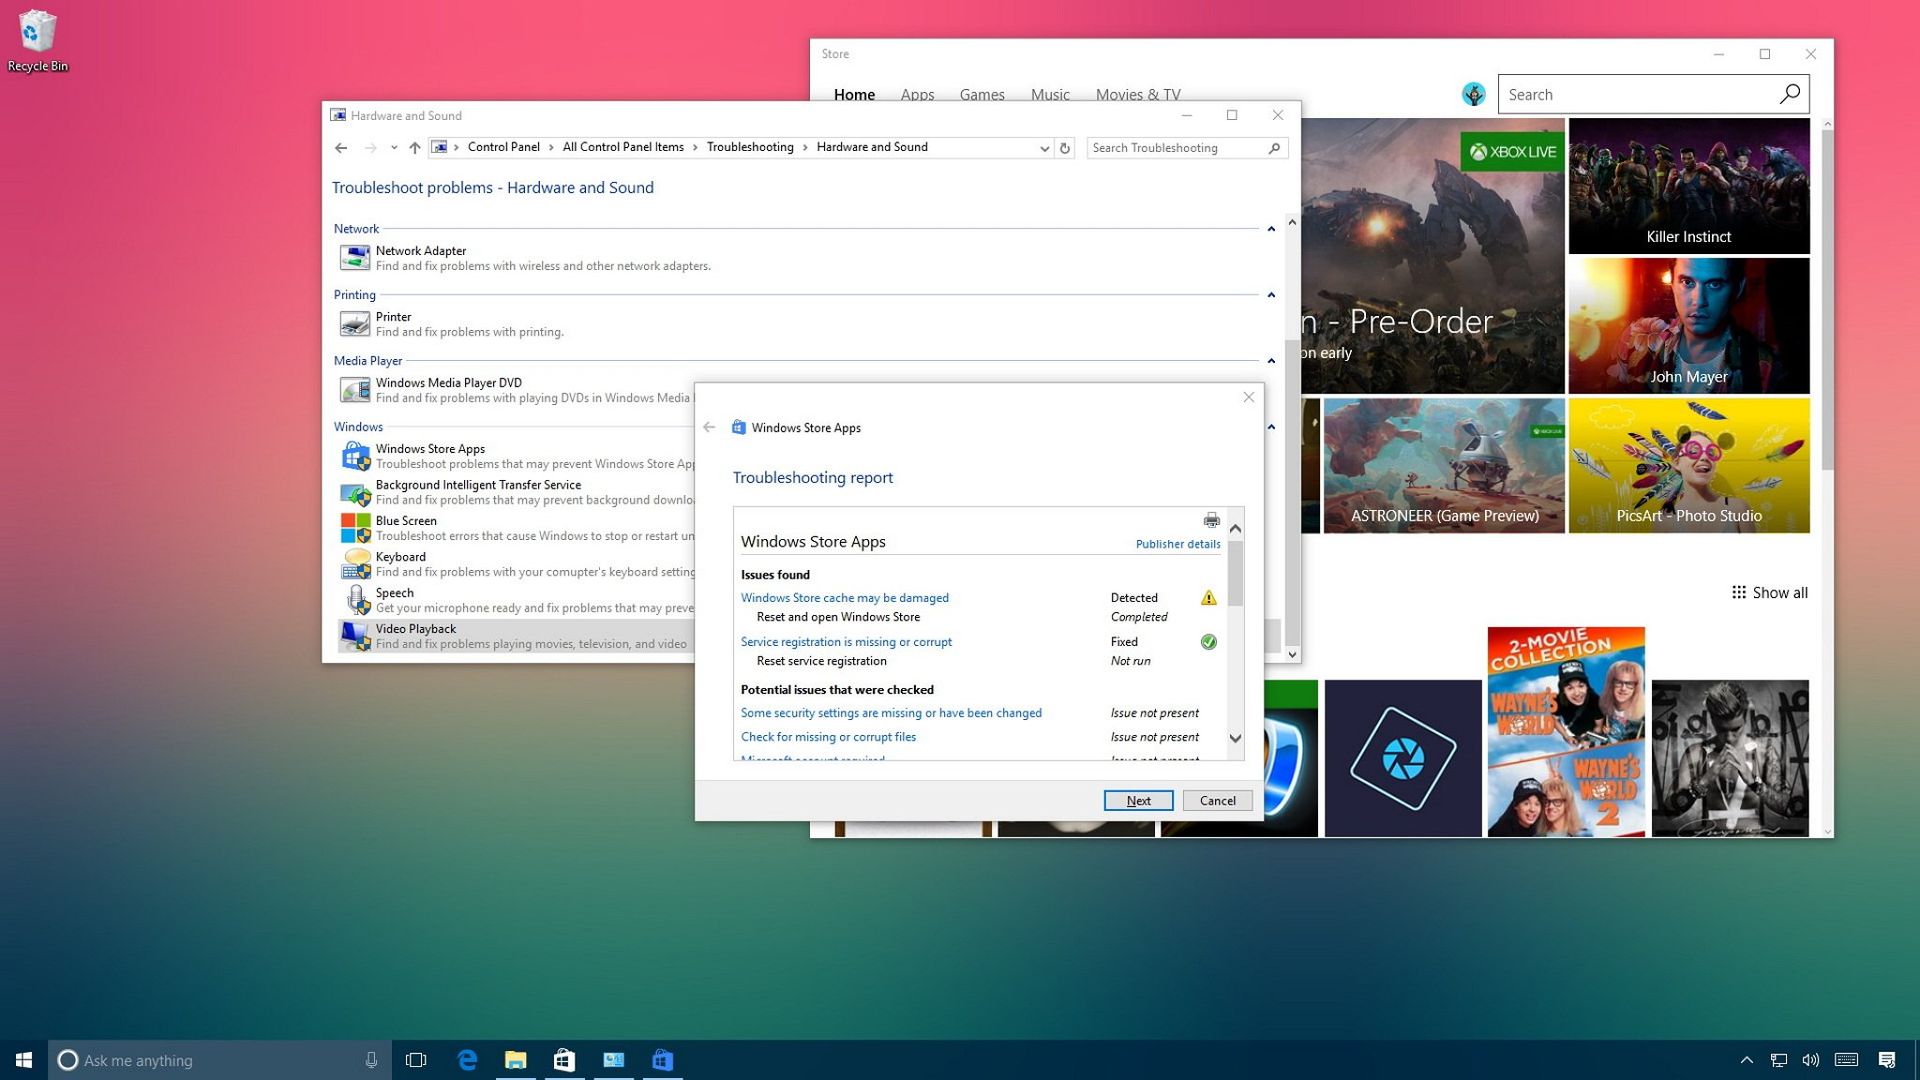Click Next in the Windows Store Apps troubleshooter
Screen dimensions: 1920x1080
click(x=1137, y=800)
